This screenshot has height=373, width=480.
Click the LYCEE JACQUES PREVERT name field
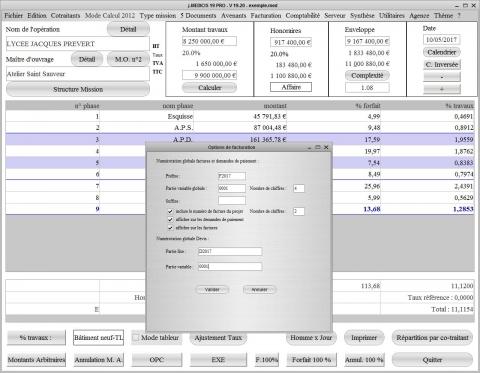click(78, 44)
